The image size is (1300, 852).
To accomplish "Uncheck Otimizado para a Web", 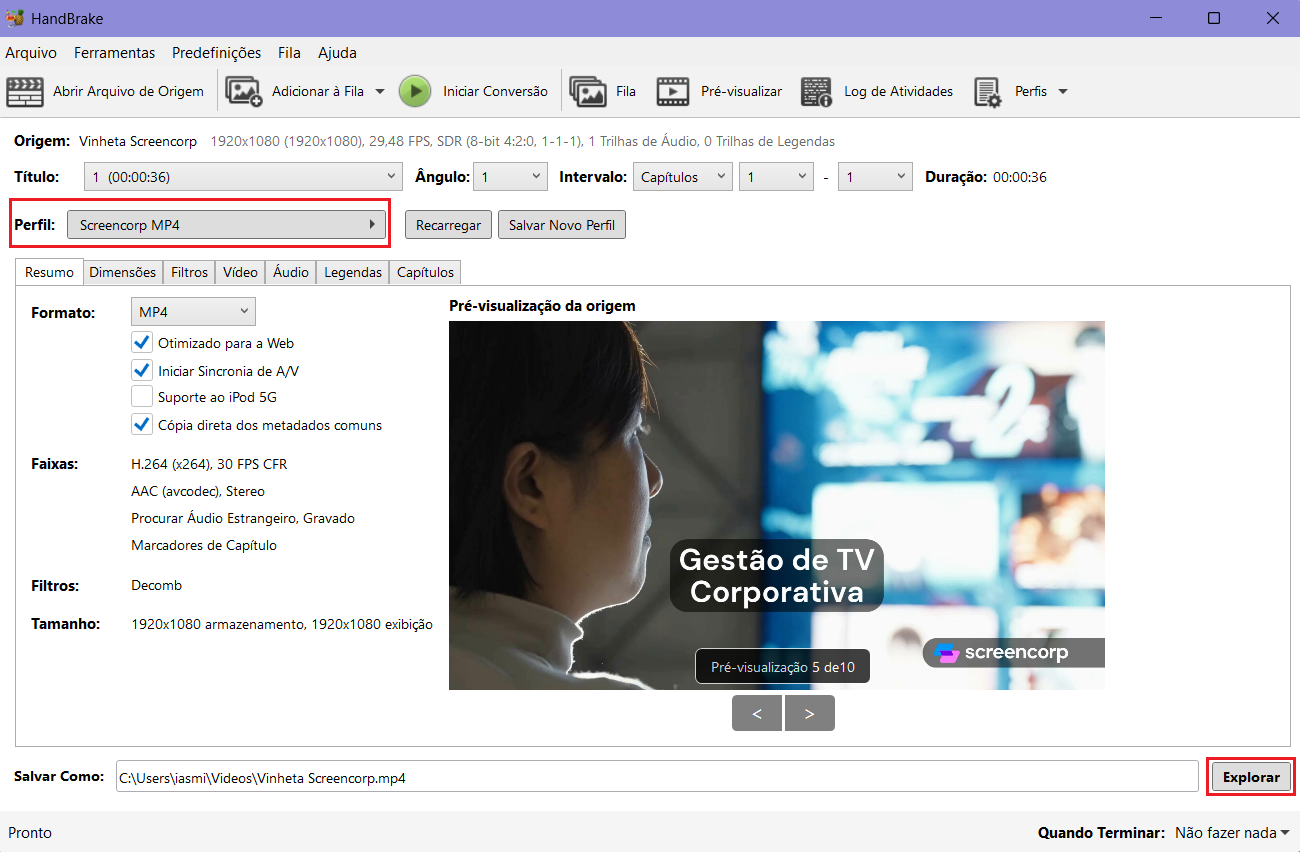I will [x=142, y=343].
